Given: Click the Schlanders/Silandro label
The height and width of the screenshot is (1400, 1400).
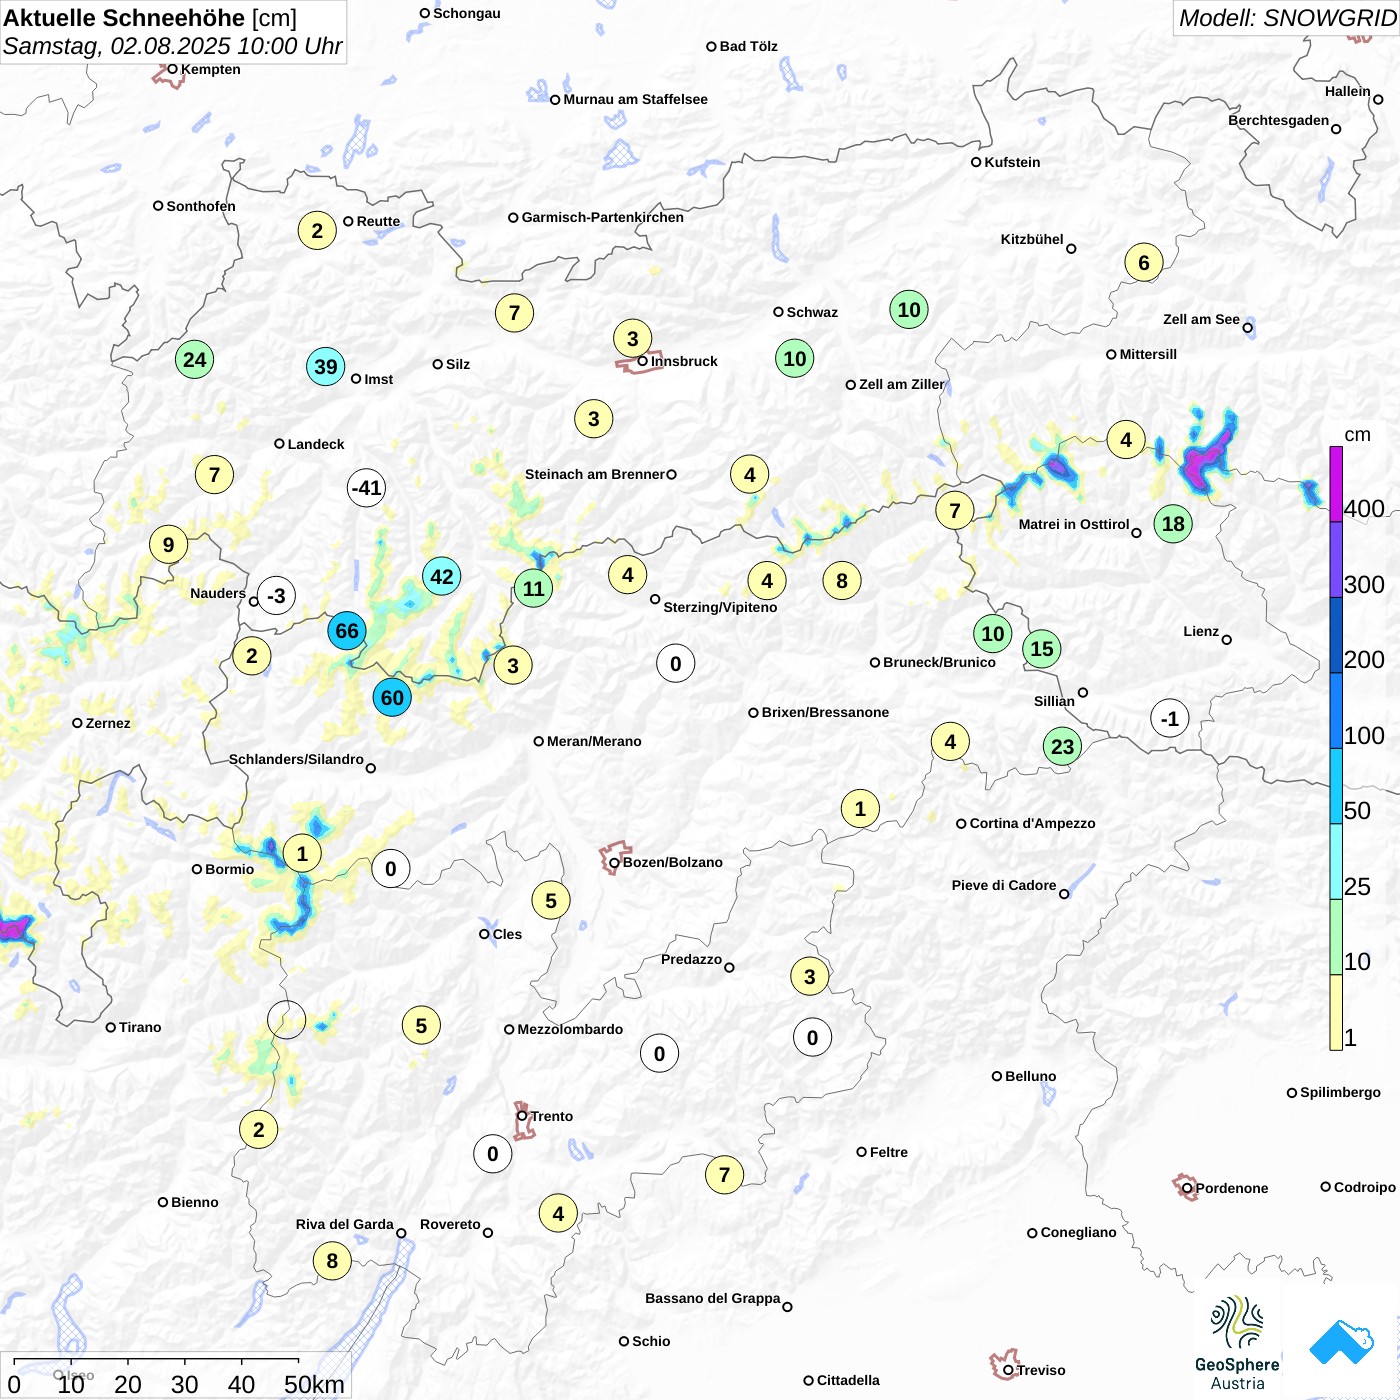Looking at the screenshot, I should (296, 759).
